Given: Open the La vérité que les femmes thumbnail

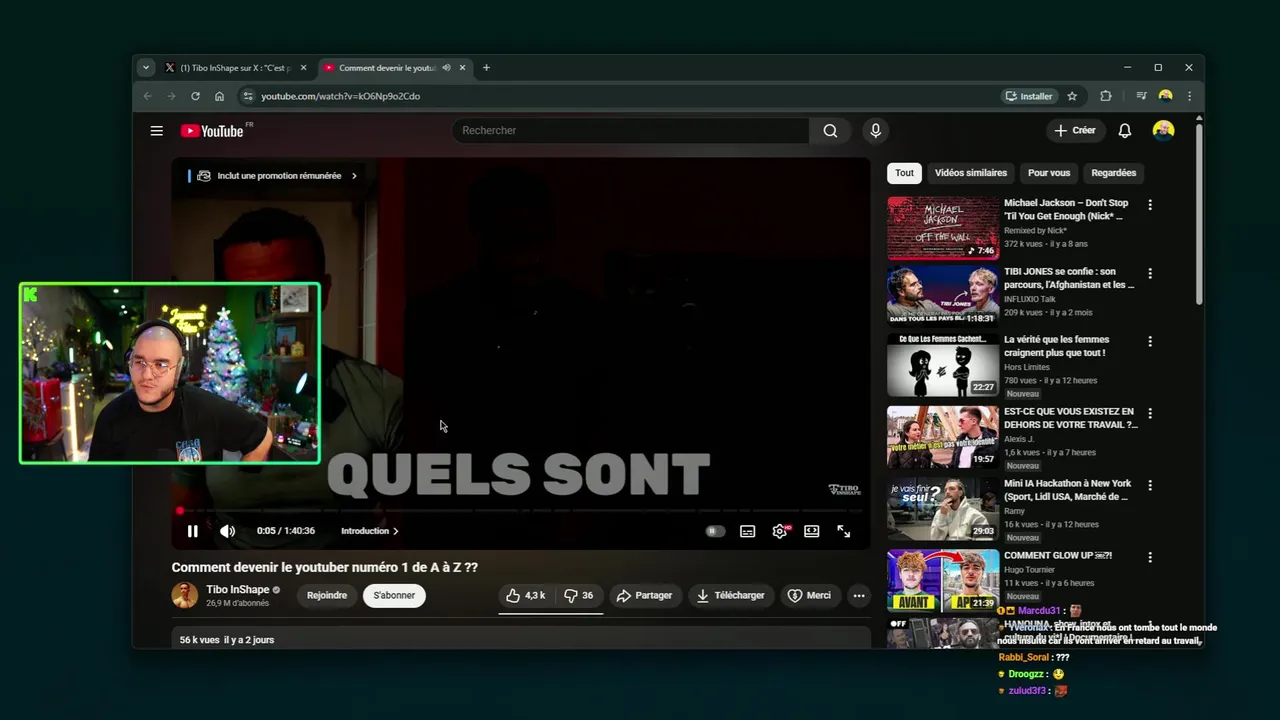Looking at the screenshot, I should pyautogui.click(x=943, y=365).
